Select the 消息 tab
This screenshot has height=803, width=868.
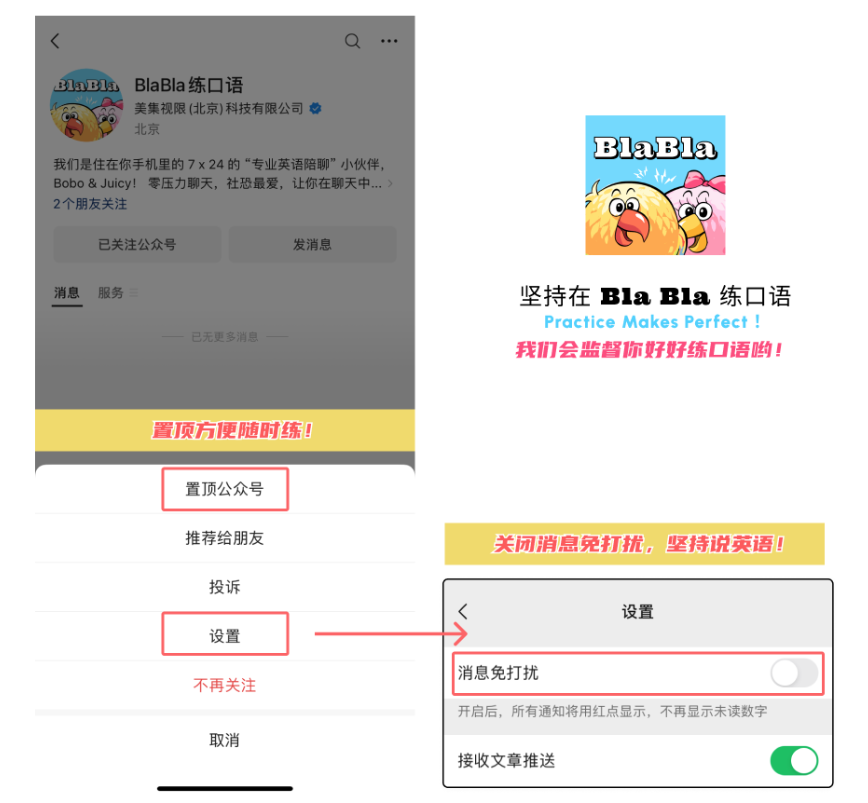(67, 293)
